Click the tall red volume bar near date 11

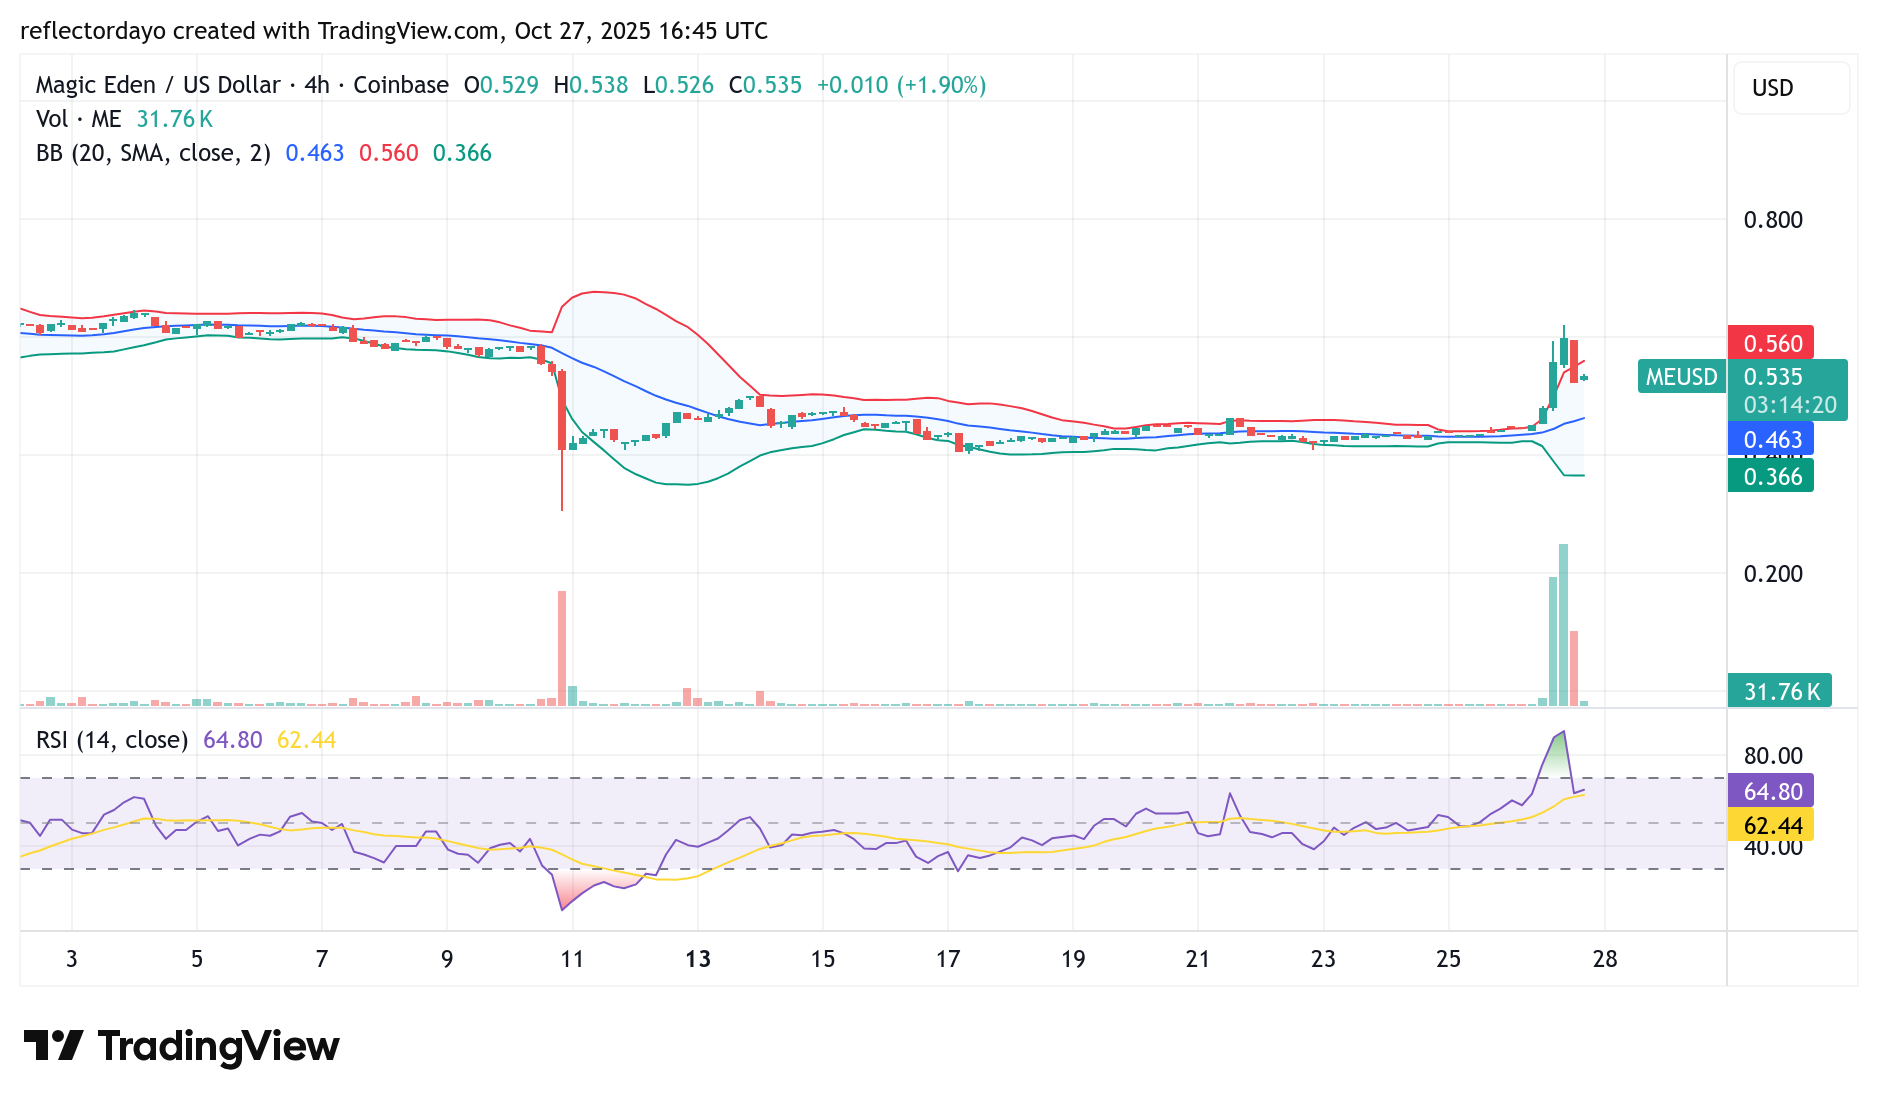(562, 649)
